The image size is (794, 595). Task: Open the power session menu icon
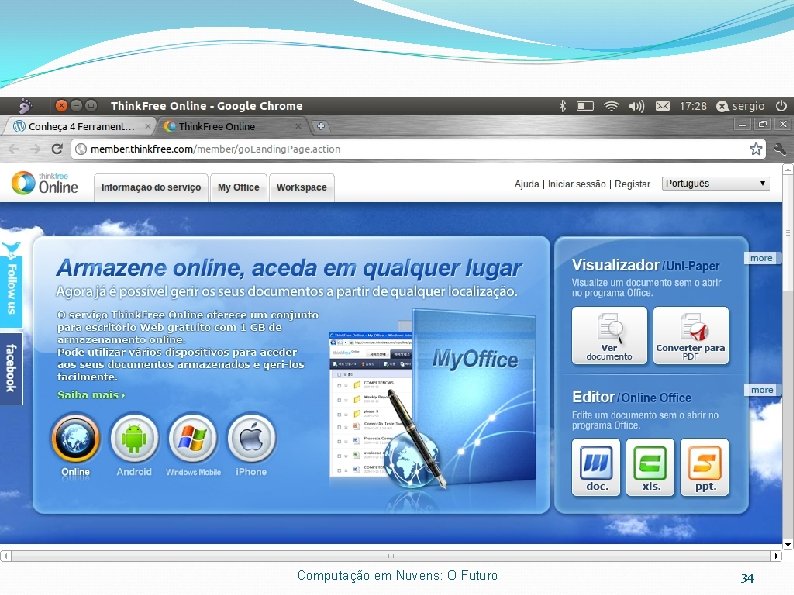pos(781,106)
